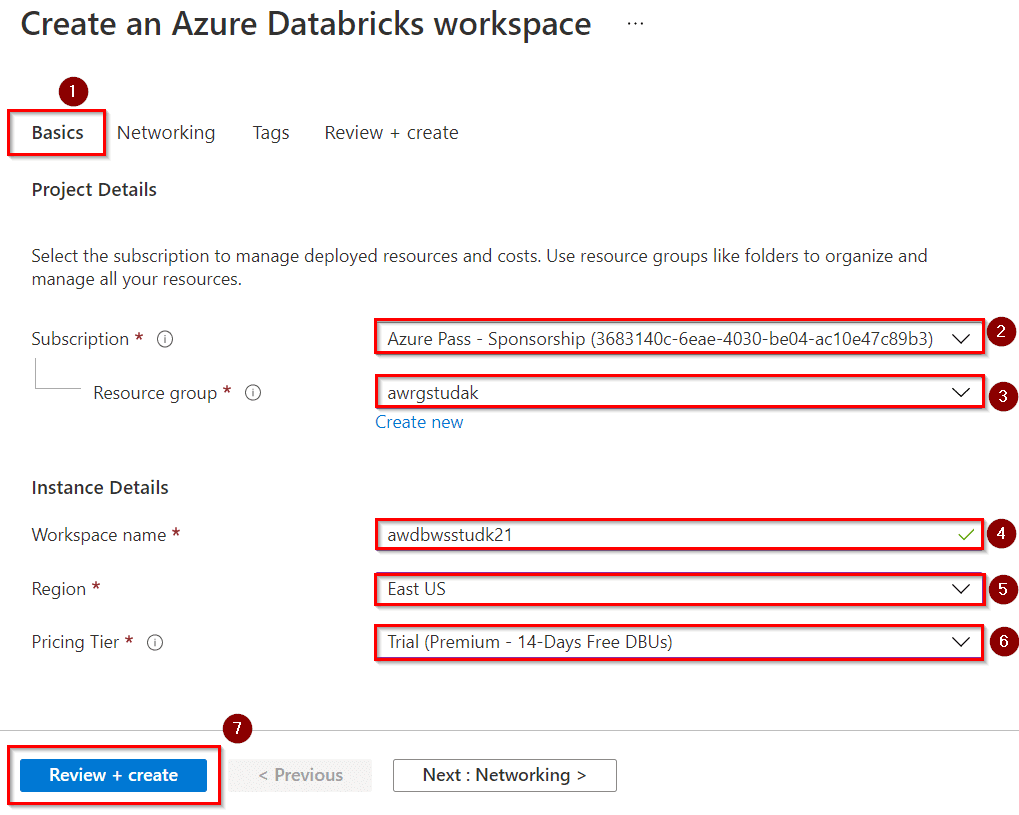
Task: Click the dropdown chevron on the Subscription field
Action: 963,337
